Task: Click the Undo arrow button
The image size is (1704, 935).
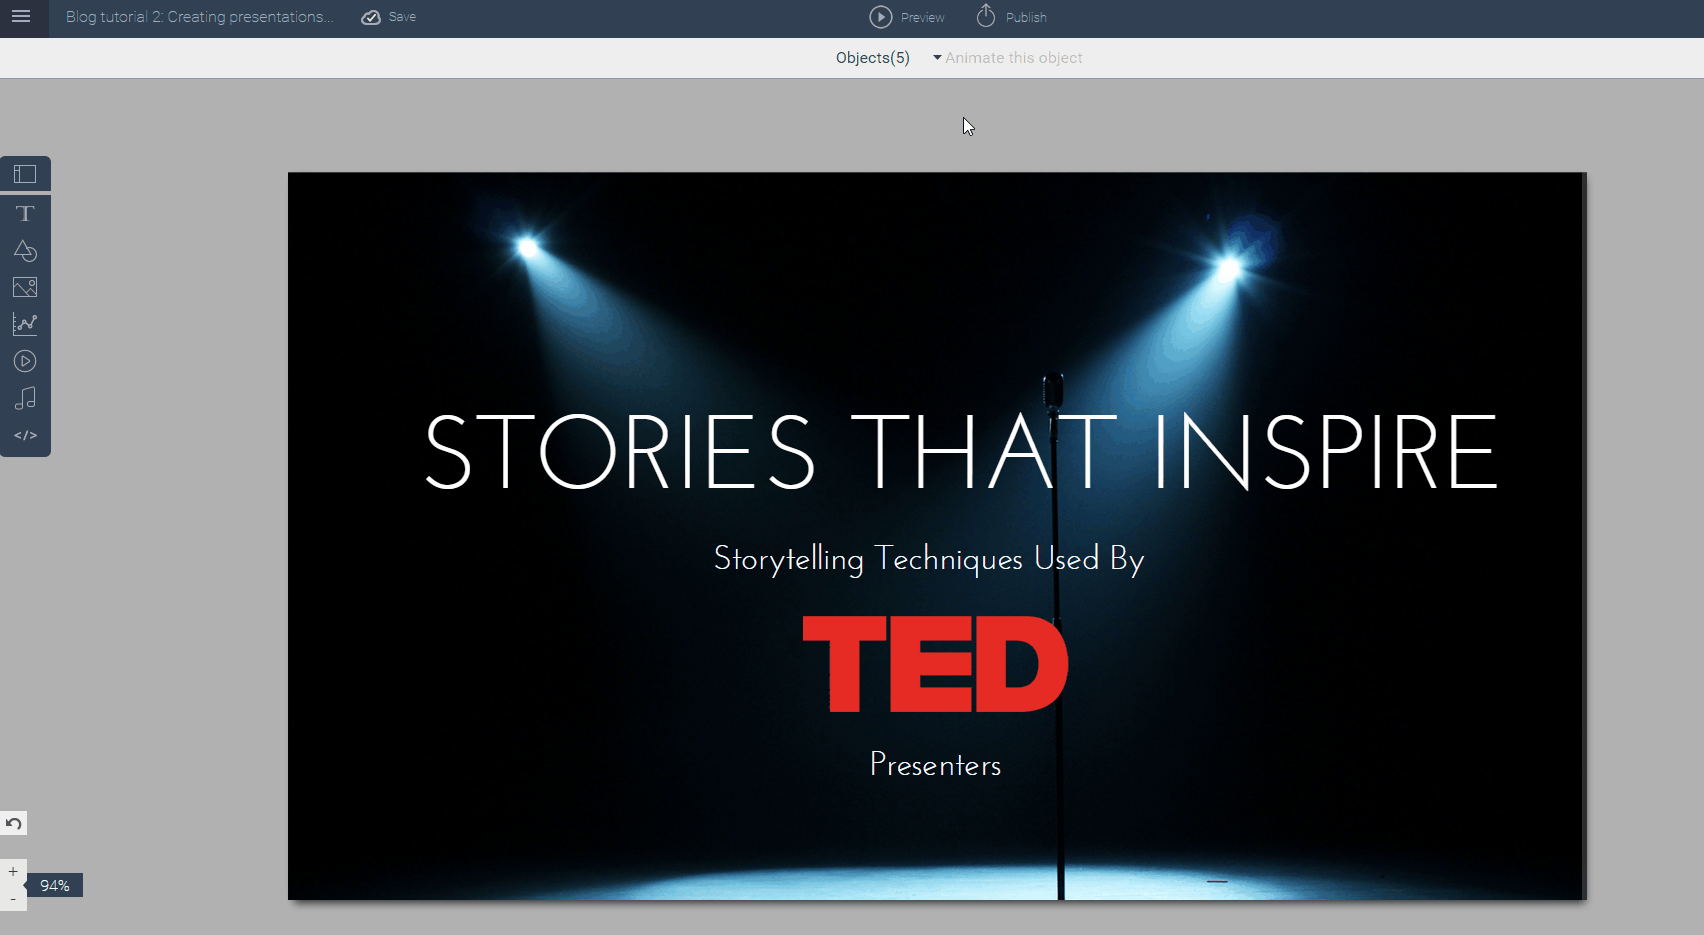Action: (x=13, y=823)
